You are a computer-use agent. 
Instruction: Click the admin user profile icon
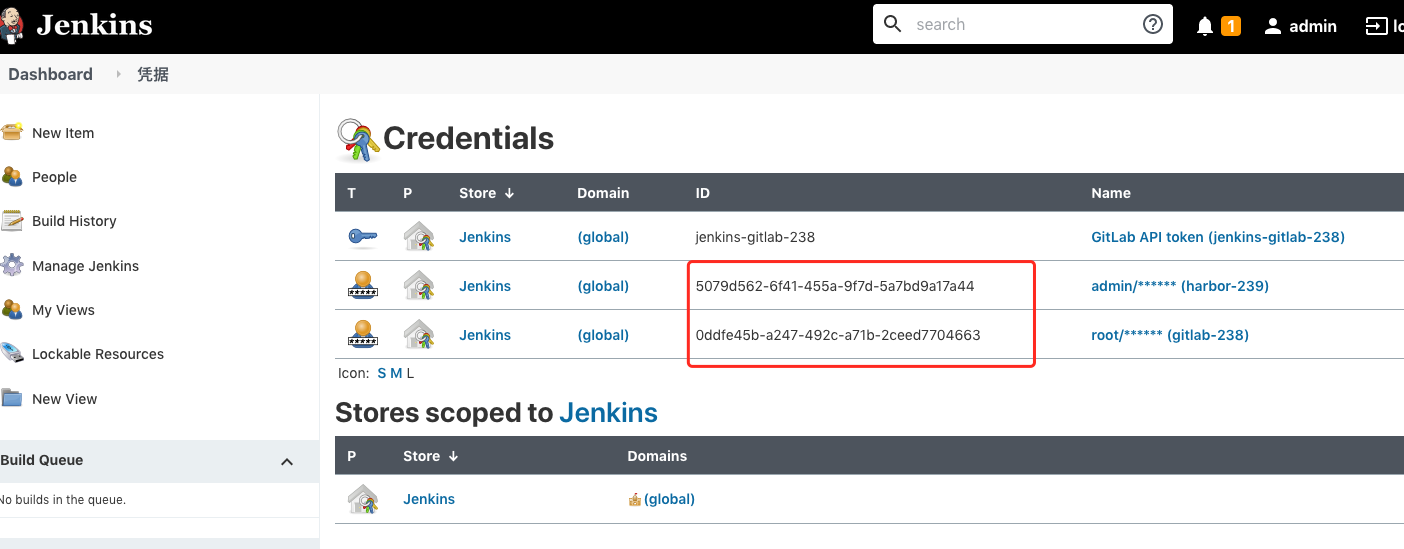[1273, 27]
